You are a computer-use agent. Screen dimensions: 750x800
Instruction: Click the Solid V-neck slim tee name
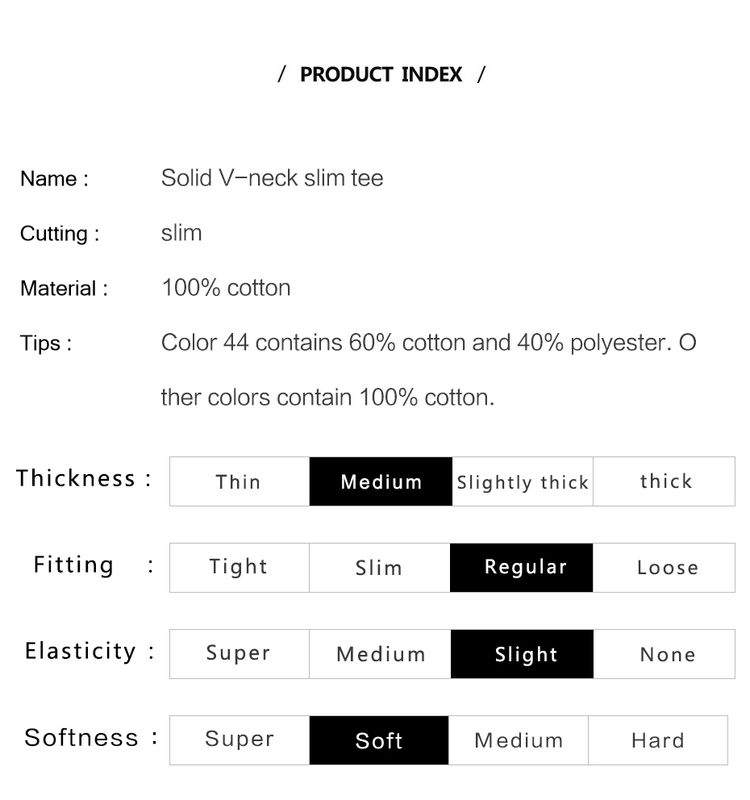(272, 179)
